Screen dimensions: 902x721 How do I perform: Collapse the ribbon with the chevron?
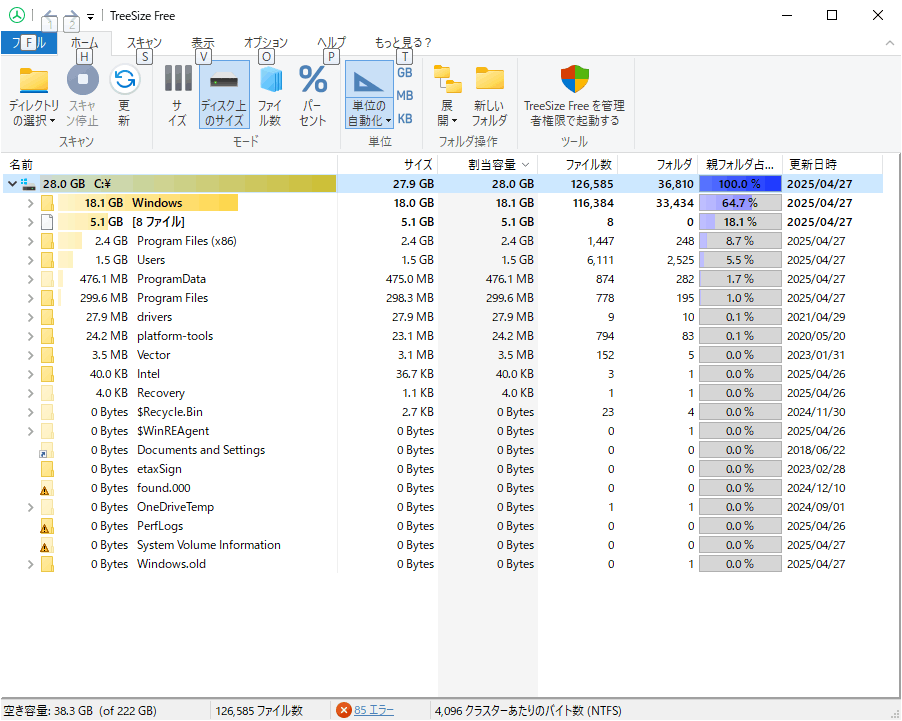(x=889, y=43)
